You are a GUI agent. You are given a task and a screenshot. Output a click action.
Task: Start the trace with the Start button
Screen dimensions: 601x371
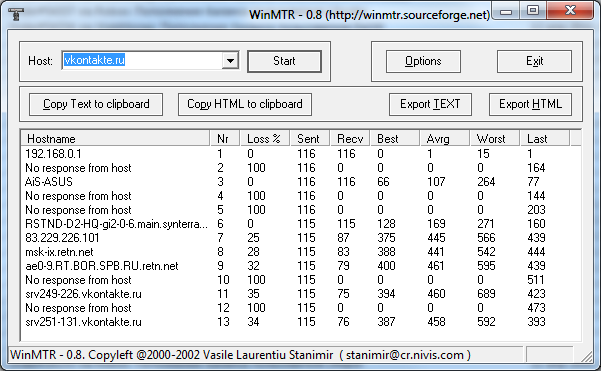(284, 61)
